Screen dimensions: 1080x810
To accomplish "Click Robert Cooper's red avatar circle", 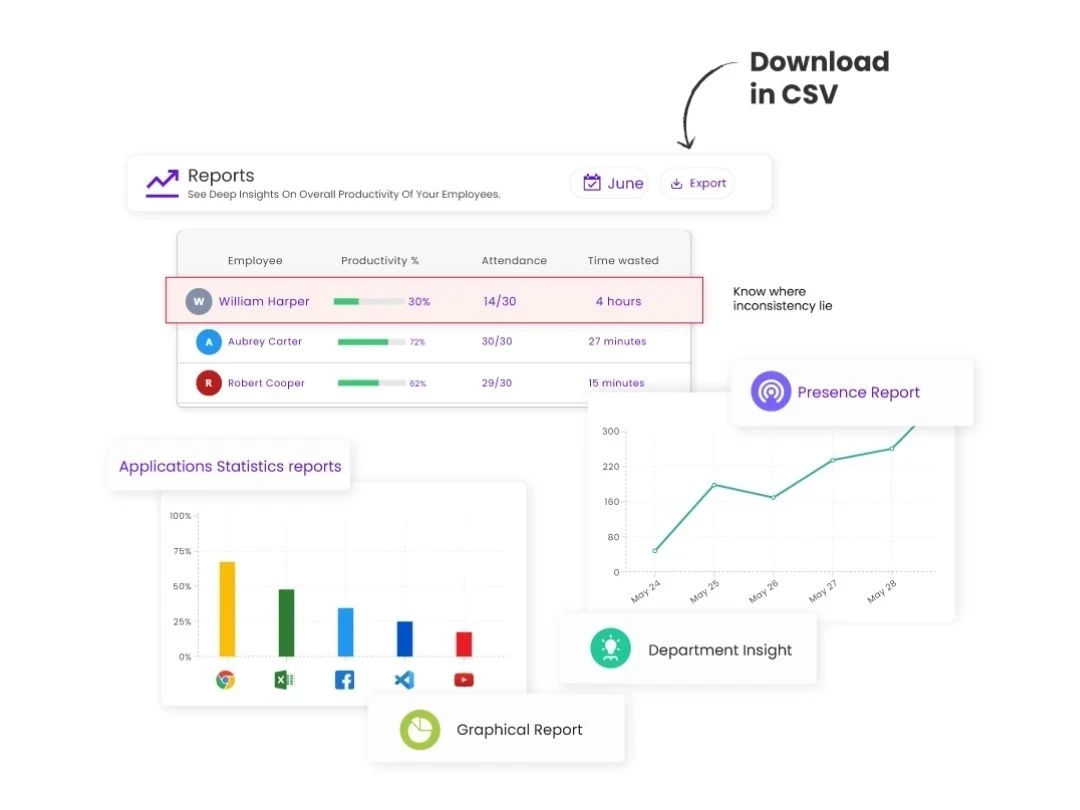I will (208, 382).
